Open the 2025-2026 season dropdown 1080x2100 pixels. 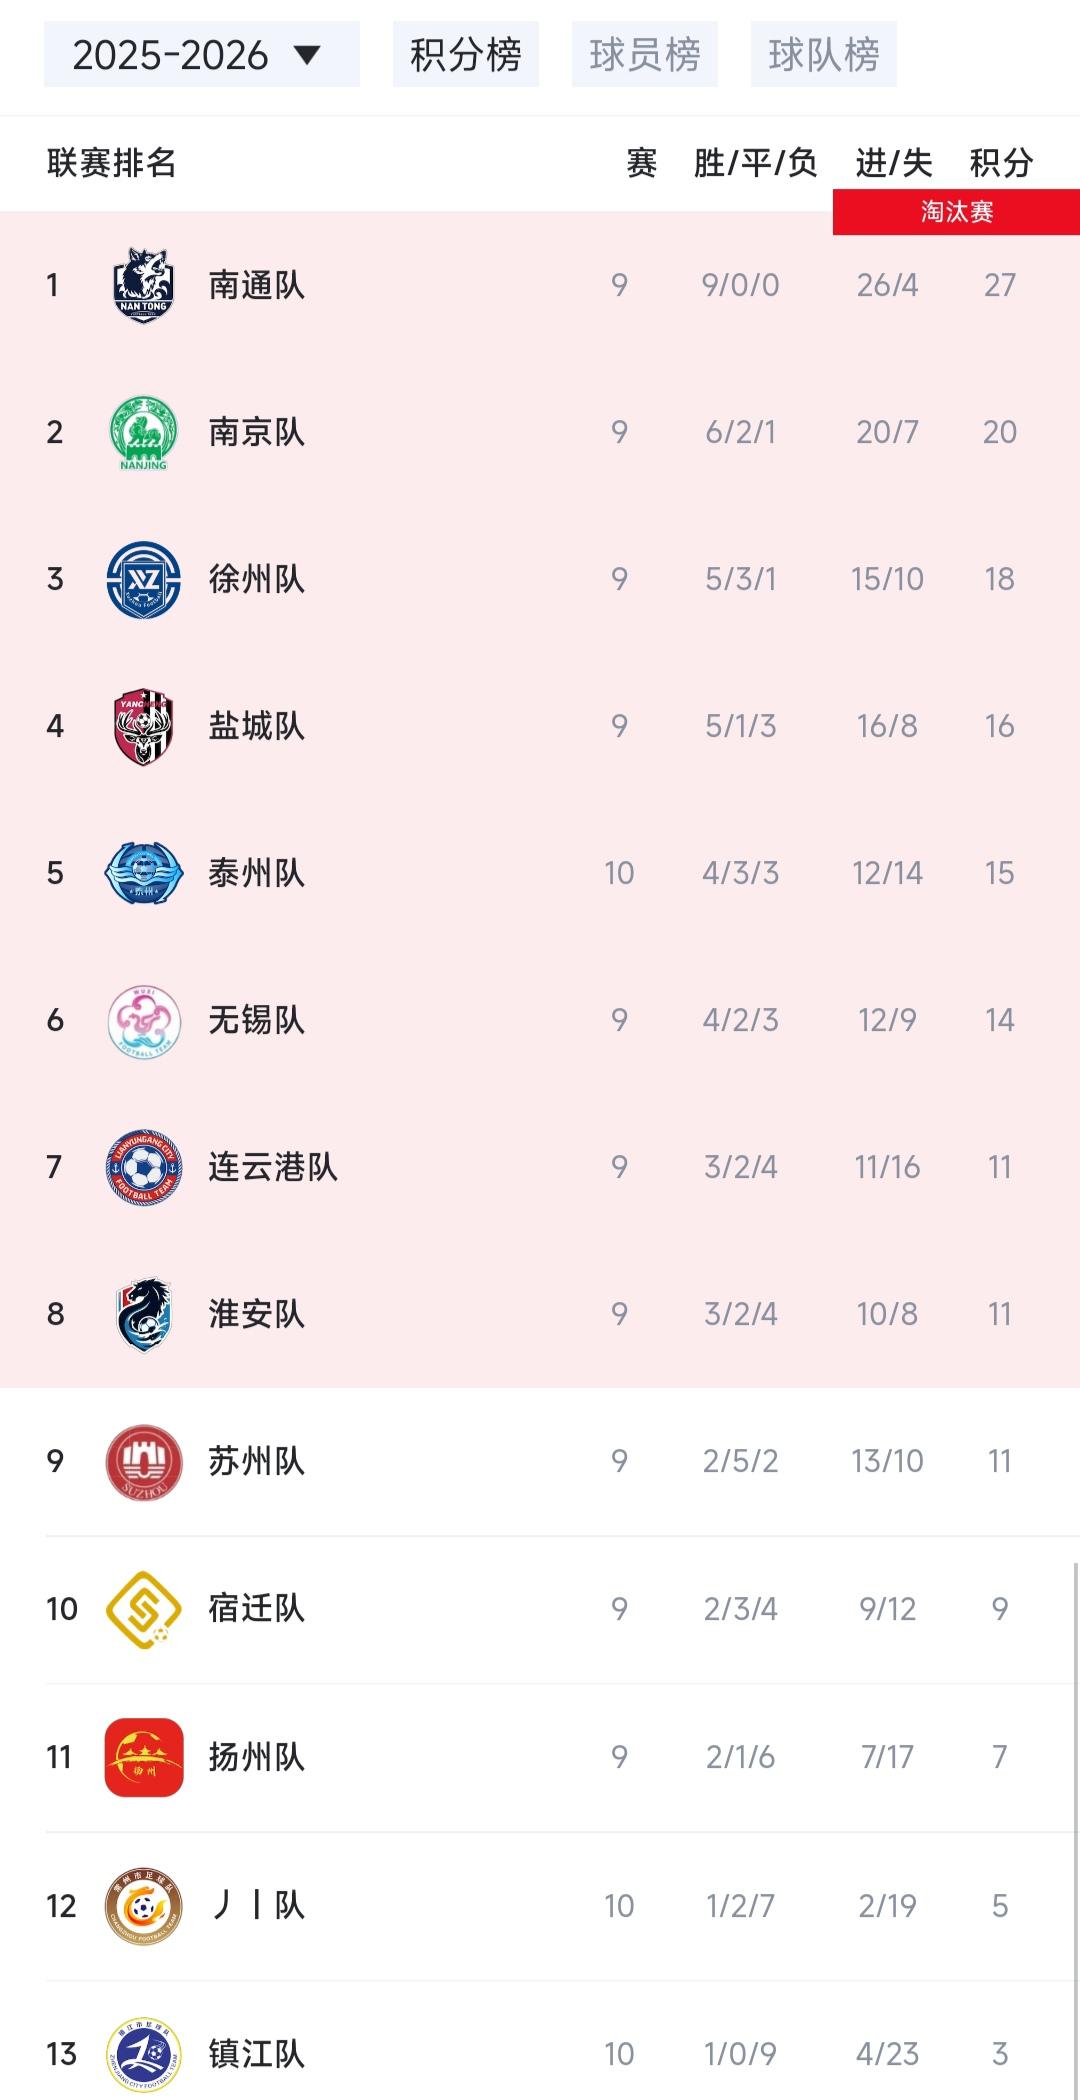[201, 54]
